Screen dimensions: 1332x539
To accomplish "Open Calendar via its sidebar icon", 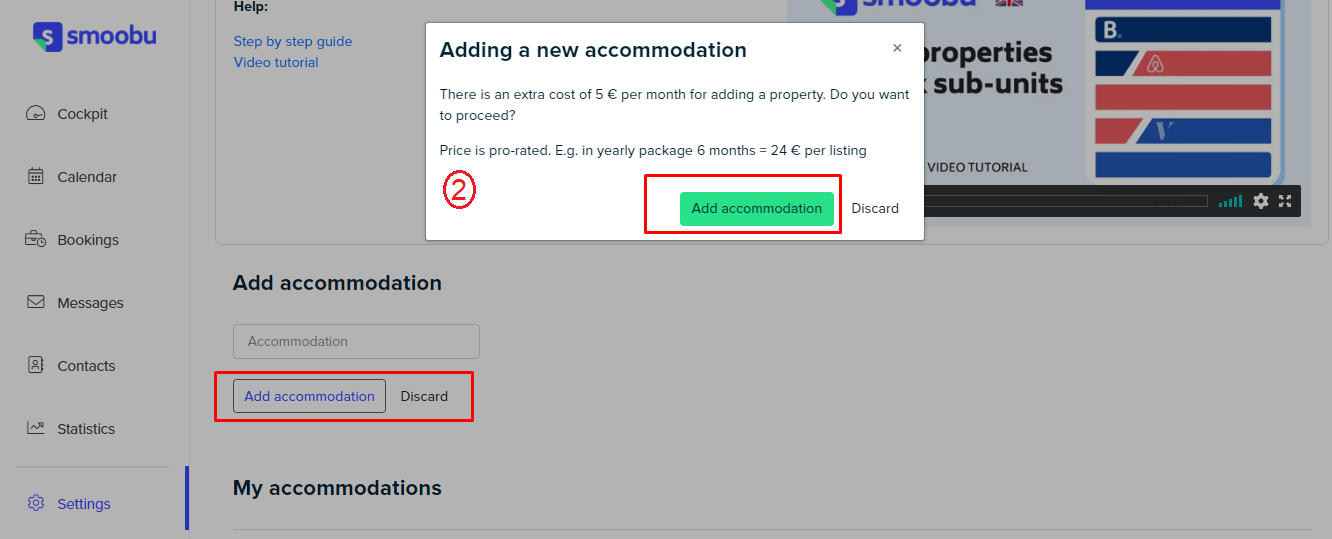I will pos(36,176).
